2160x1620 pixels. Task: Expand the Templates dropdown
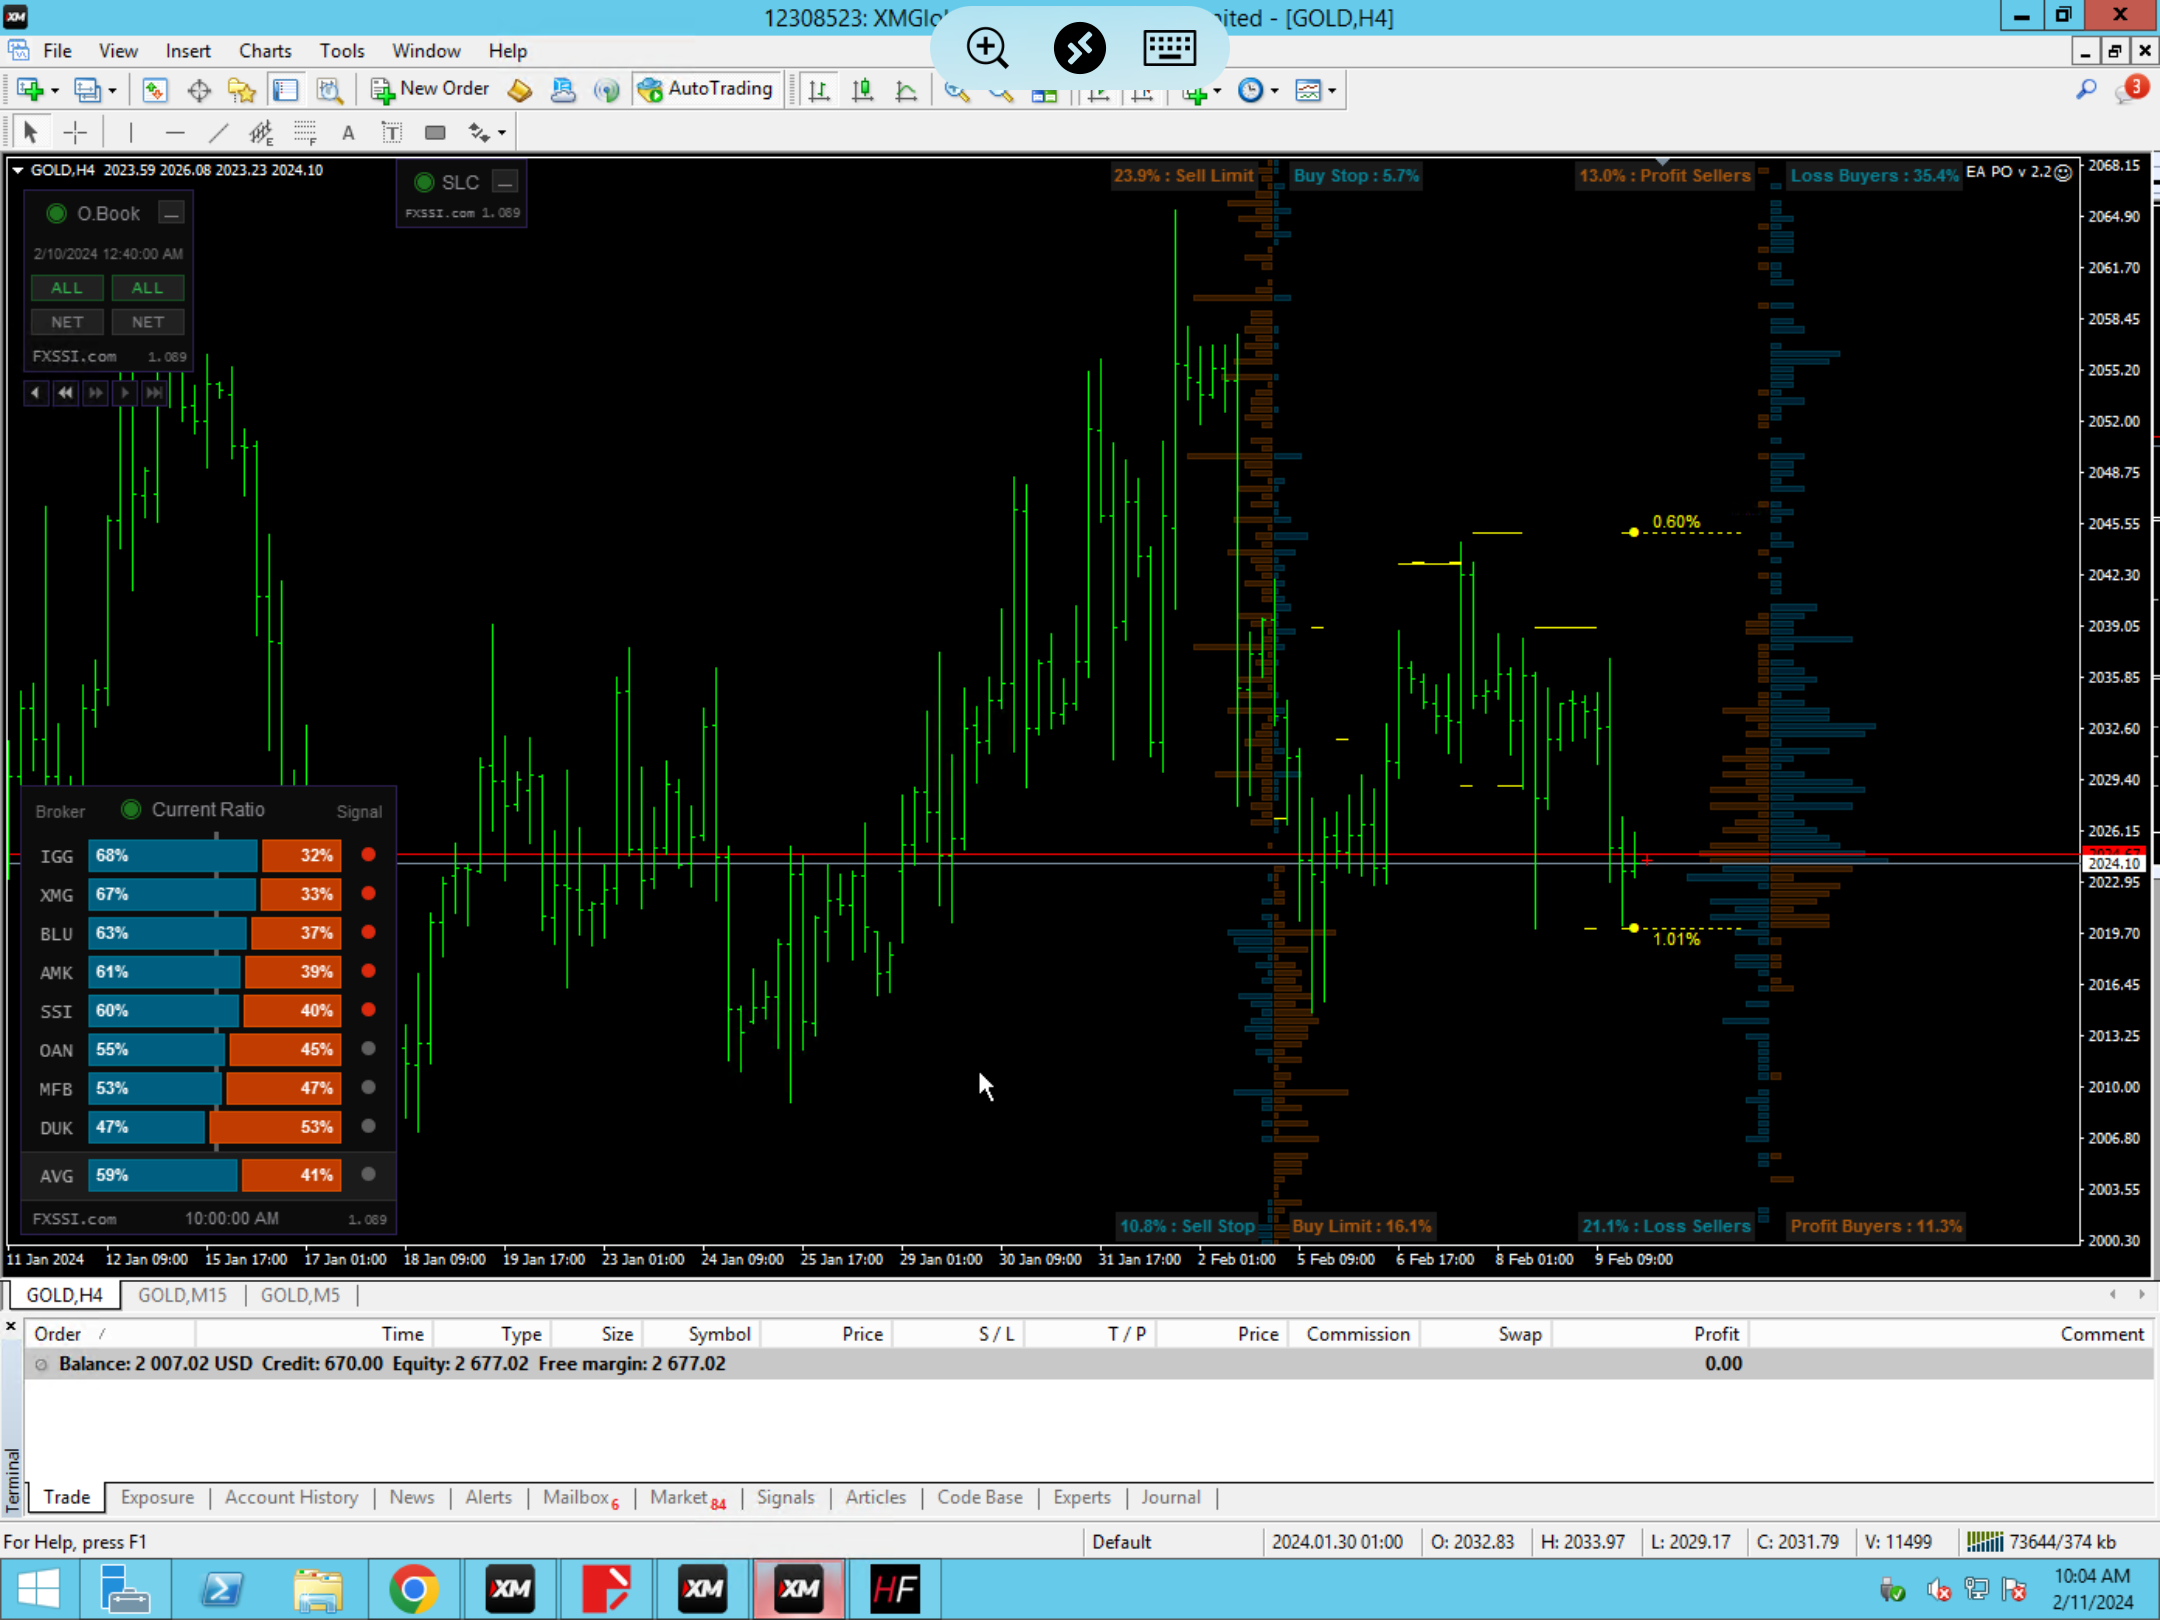pos(1332,91)
